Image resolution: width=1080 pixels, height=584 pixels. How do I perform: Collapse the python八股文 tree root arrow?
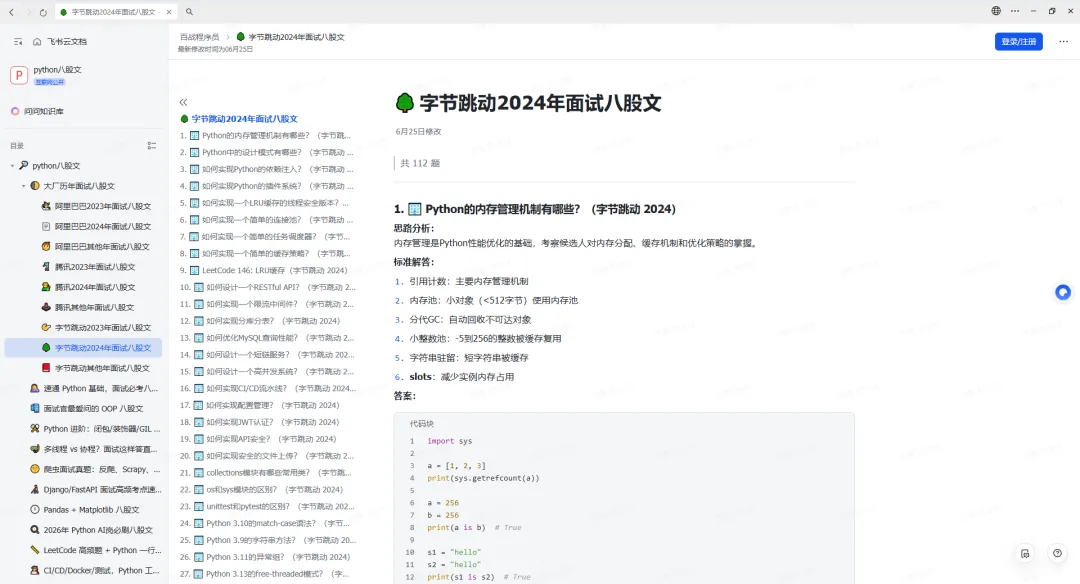(12, 166)
